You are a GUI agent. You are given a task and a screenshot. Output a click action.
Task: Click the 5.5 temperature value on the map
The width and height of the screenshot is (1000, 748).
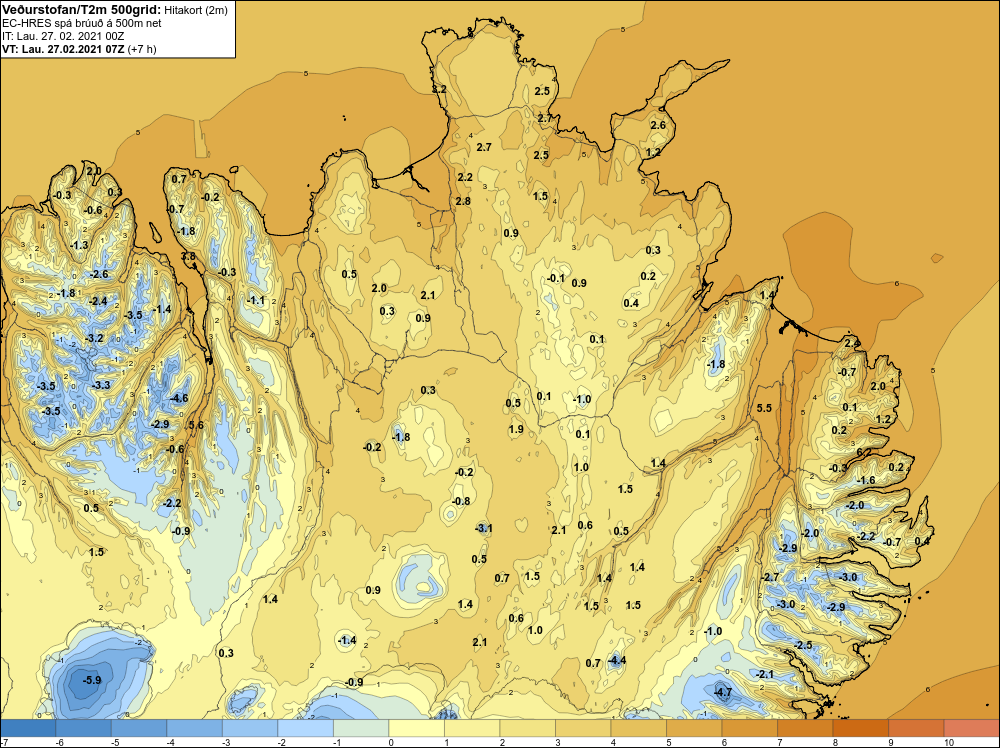[x=764, y=408]
